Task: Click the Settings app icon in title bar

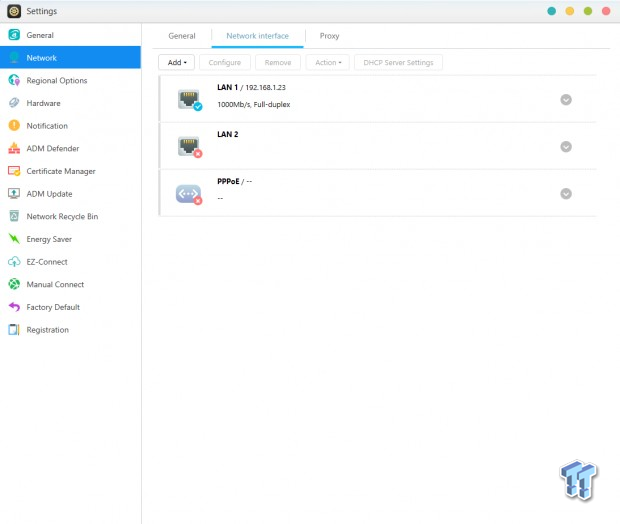Action: pyautogui.click(x=14, y=11)
